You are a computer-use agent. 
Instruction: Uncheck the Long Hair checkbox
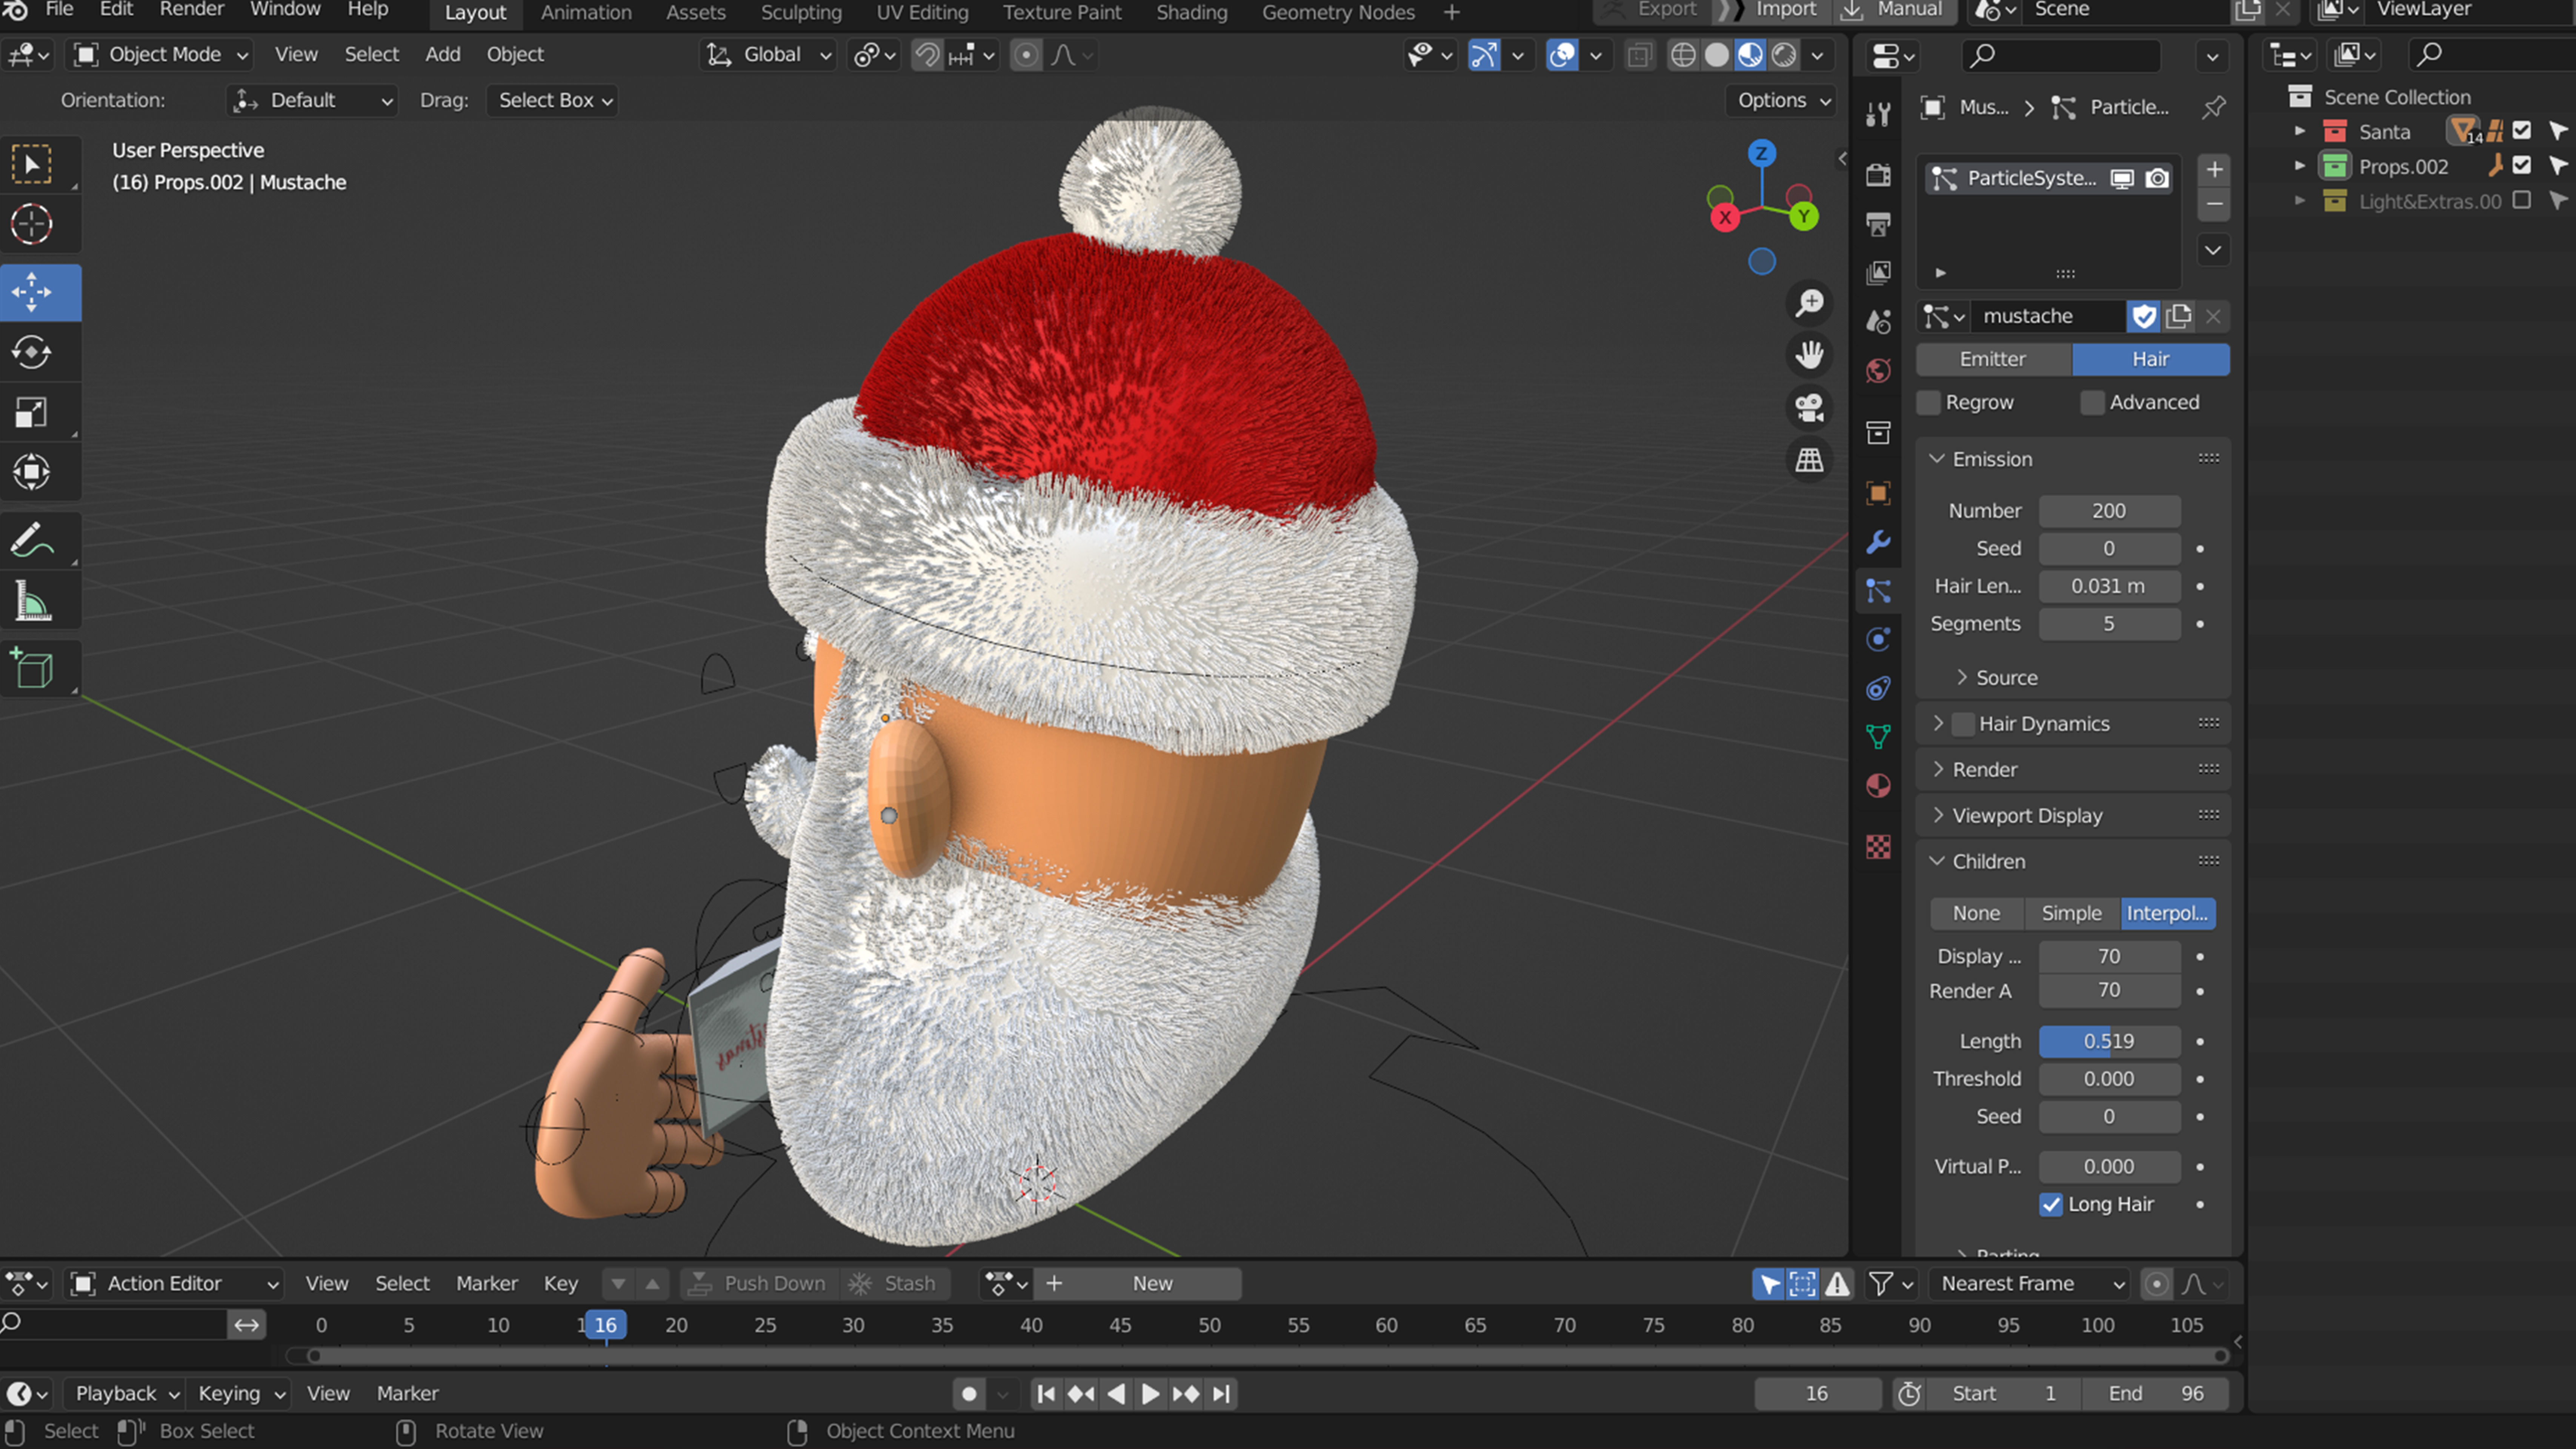tap(2051, 1205)
